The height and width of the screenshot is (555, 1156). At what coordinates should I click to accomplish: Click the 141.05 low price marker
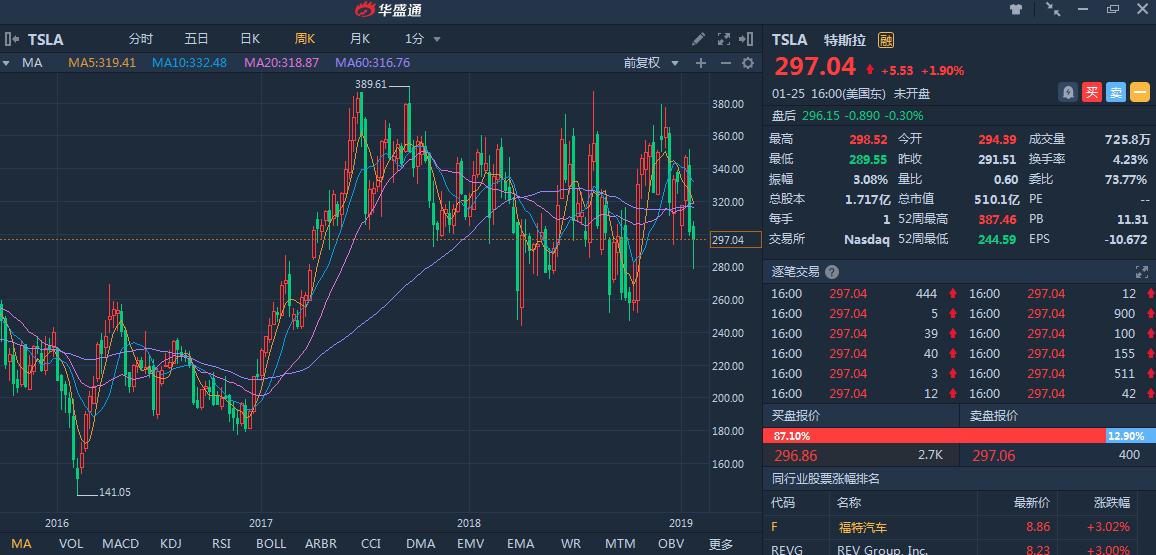coord(114,492)
